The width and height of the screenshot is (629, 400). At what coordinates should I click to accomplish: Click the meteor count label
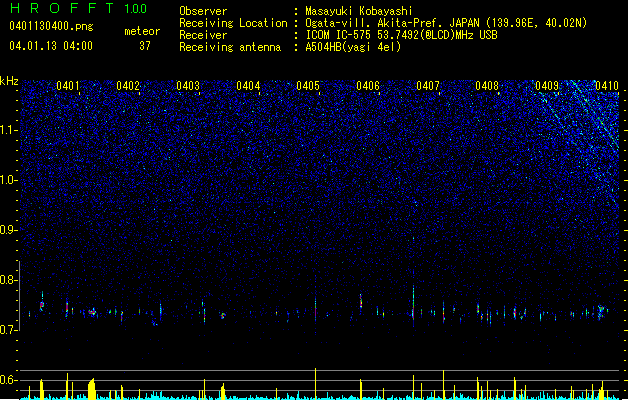(x=142, y=31)
